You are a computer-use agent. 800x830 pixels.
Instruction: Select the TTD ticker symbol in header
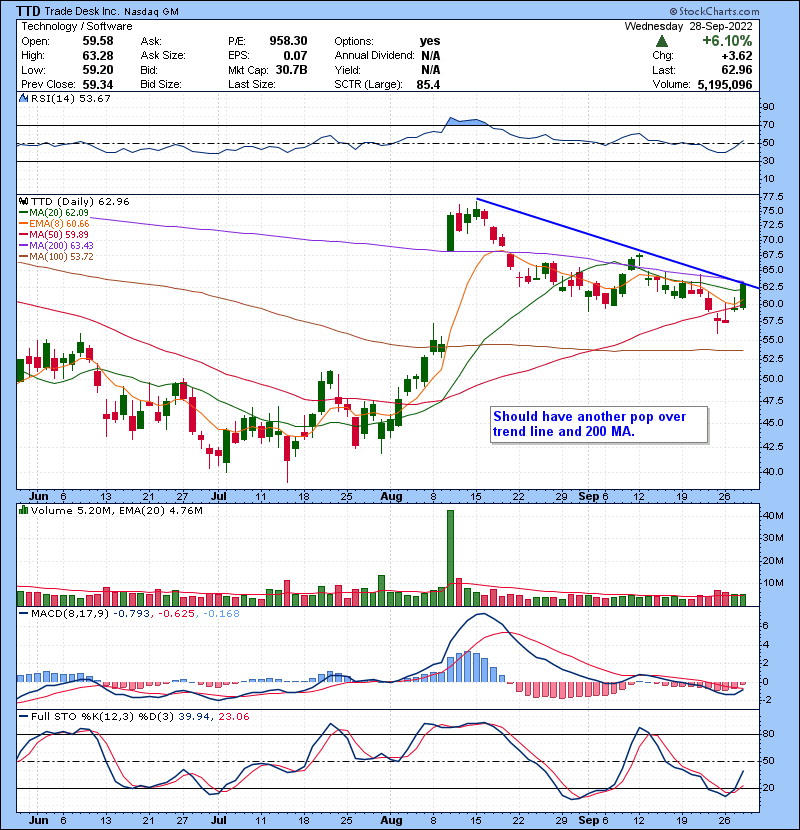(28, 11)
